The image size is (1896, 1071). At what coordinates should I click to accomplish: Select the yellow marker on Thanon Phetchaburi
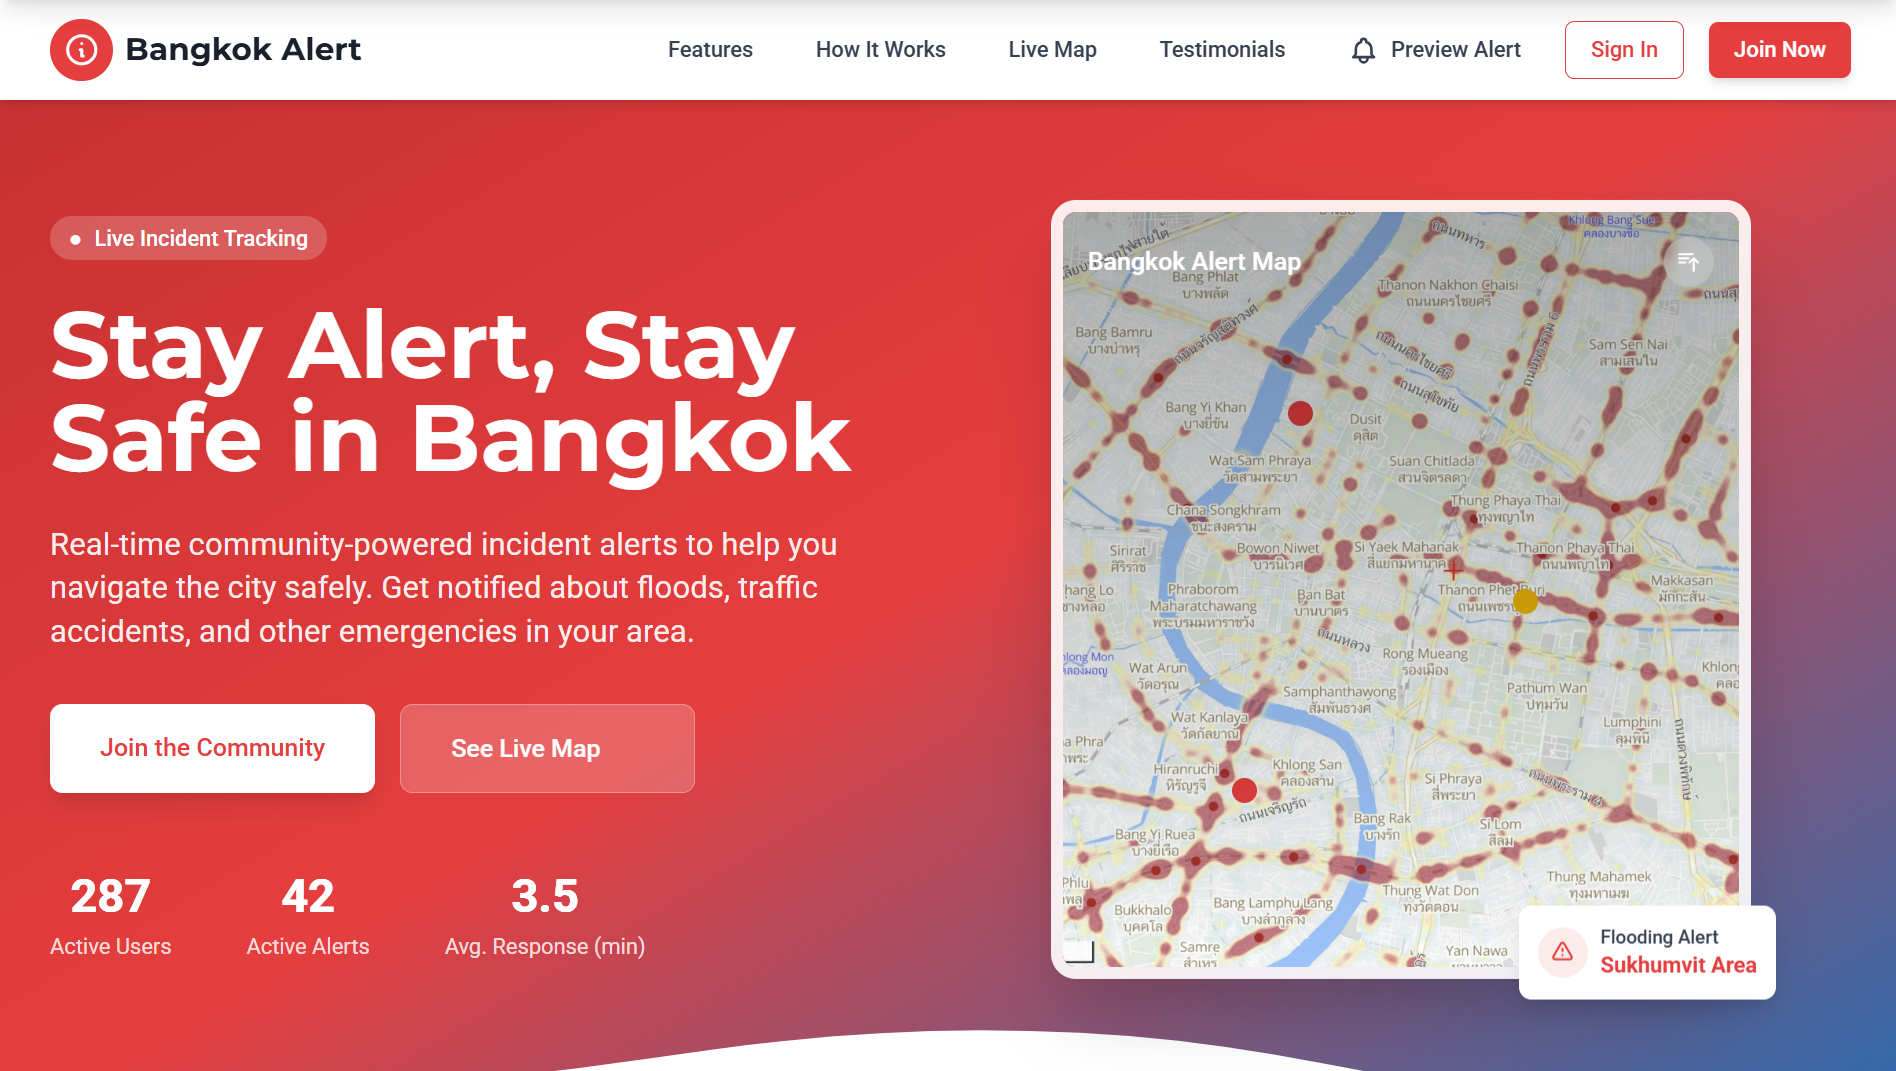click(1525, 601)
